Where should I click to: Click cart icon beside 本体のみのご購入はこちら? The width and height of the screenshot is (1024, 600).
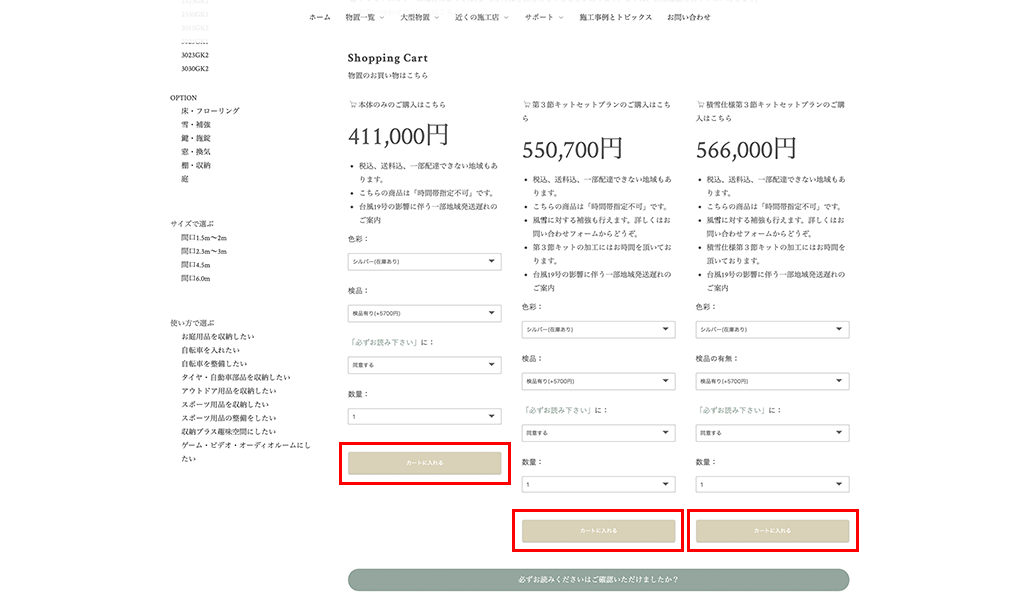(353, 104)
